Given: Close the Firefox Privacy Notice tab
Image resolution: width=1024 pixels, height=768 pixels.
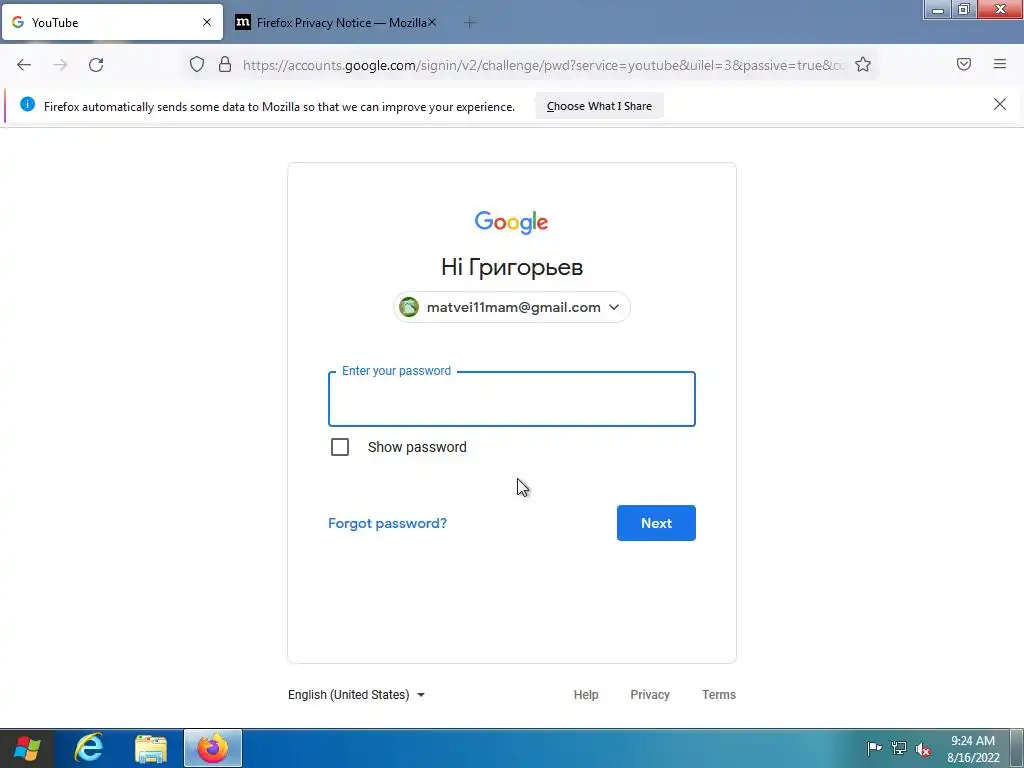Looking at the screenshot, I should [432, 22].
